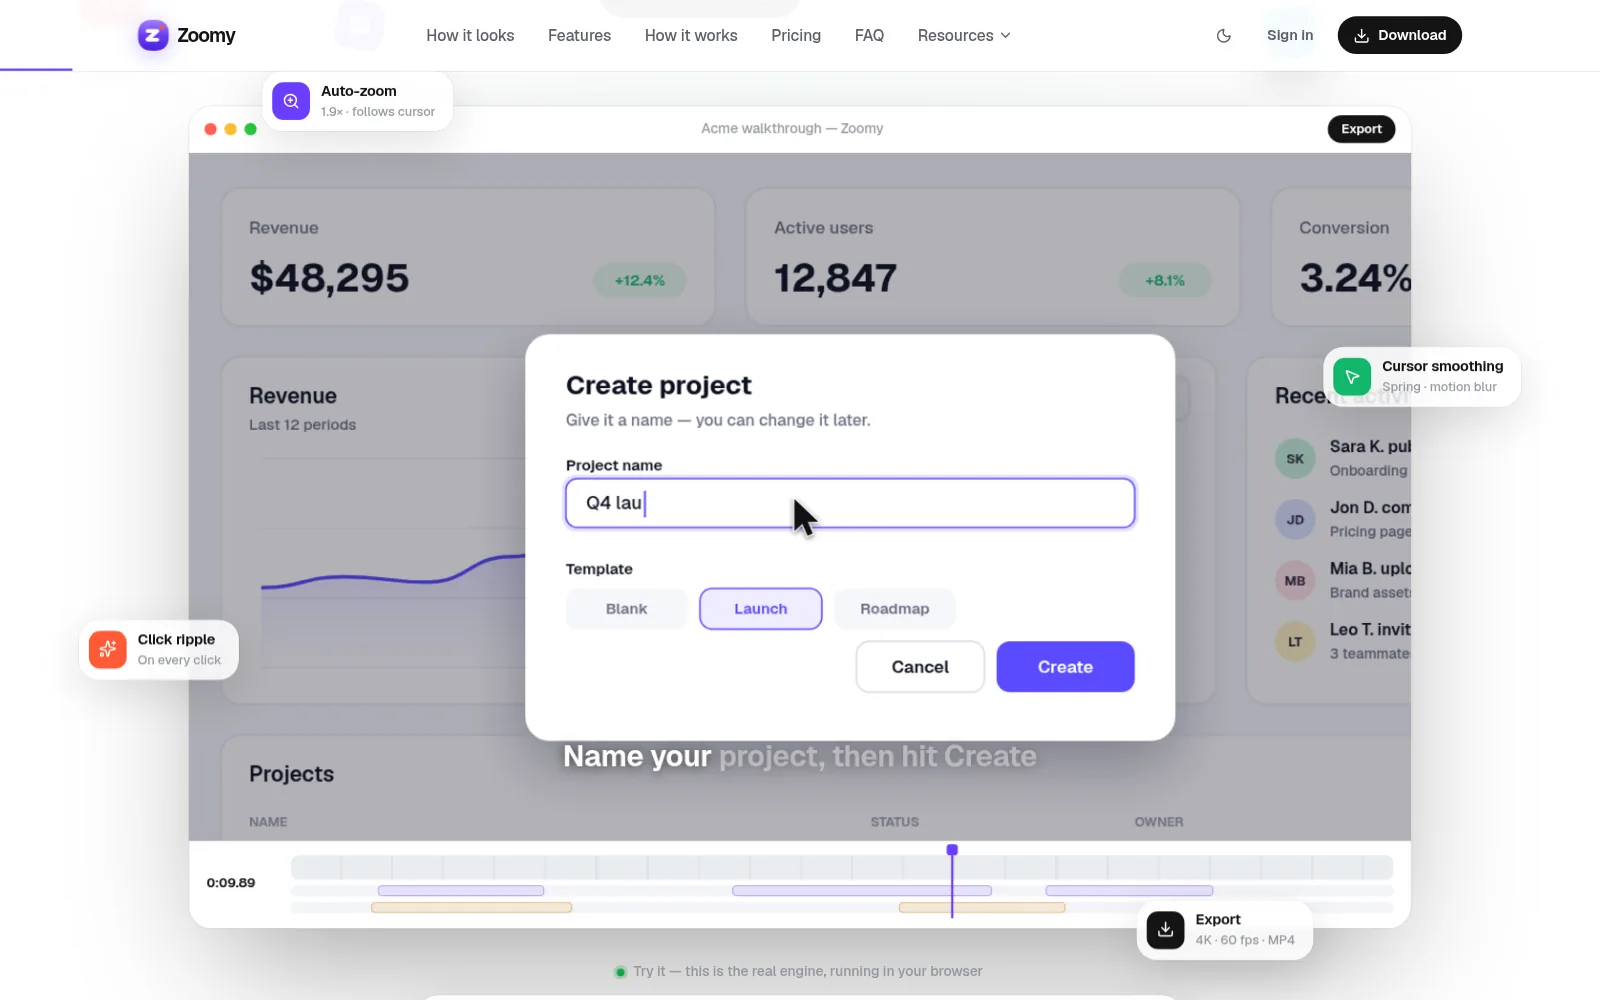The image size is (1600, 1000).
Task: Click the 0:09.89 timecode
Action: coord(231,883)
